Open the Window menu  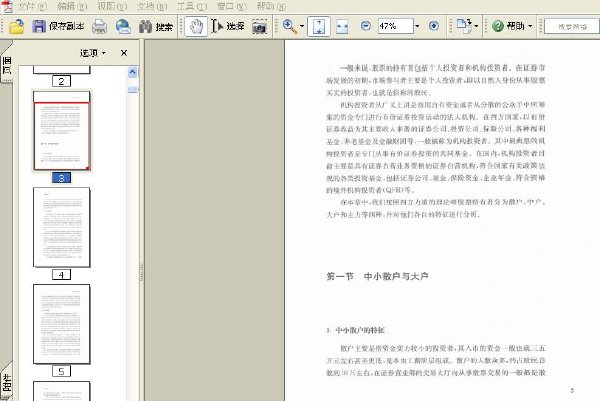(x=232, y=6)
